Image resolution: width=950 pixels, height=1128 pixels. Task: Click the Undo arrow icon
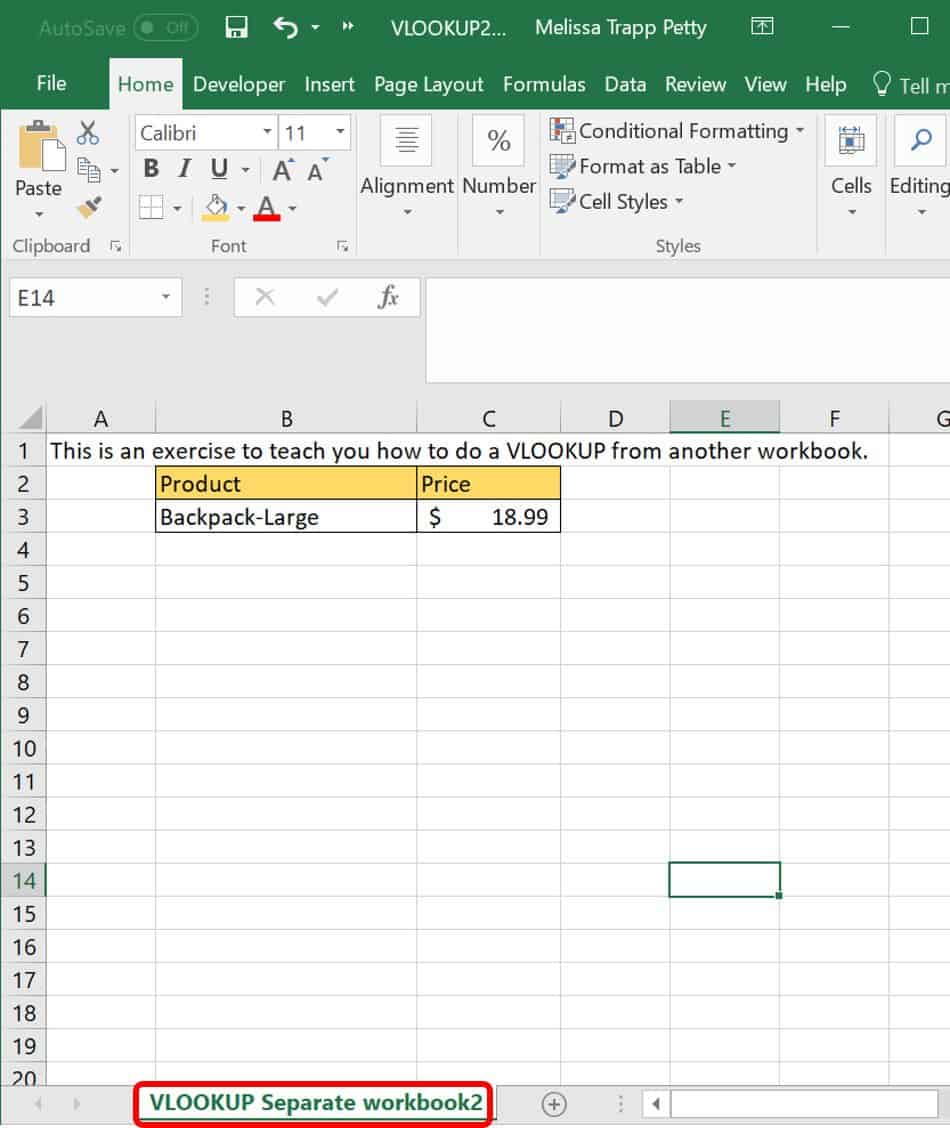coord(285,27)
